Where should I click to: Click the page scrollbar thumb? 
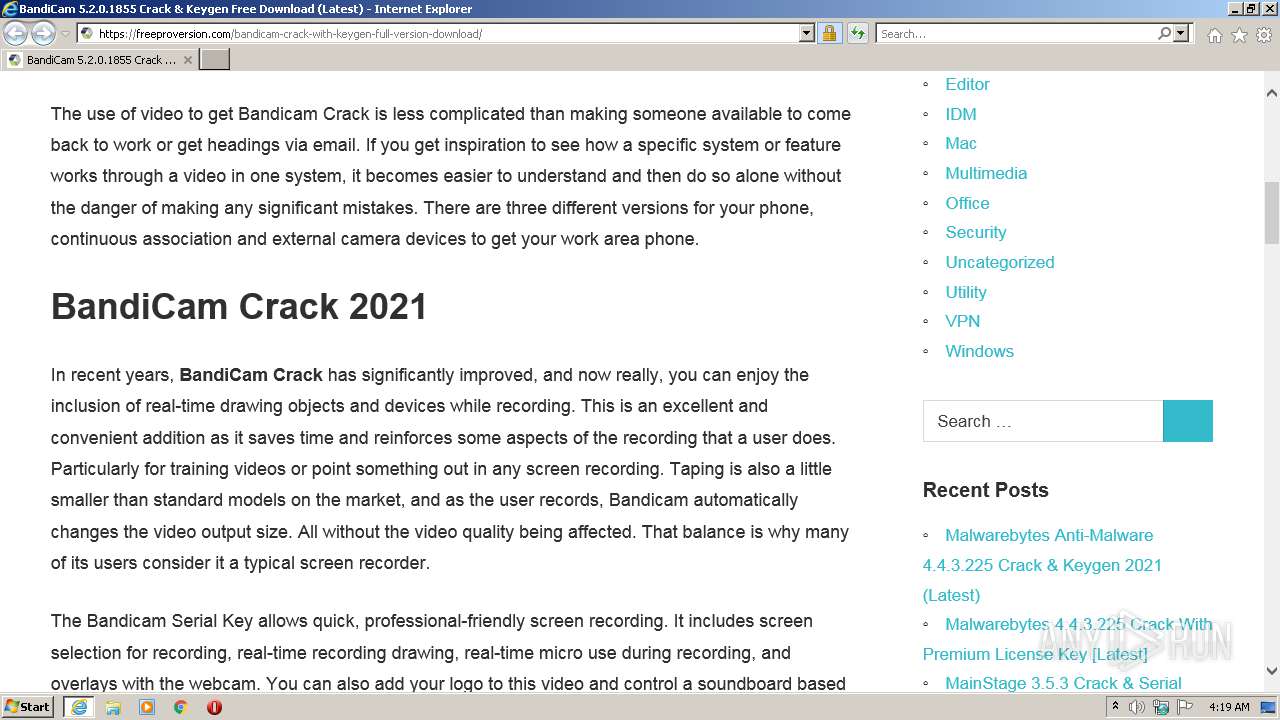point(1271,213)
